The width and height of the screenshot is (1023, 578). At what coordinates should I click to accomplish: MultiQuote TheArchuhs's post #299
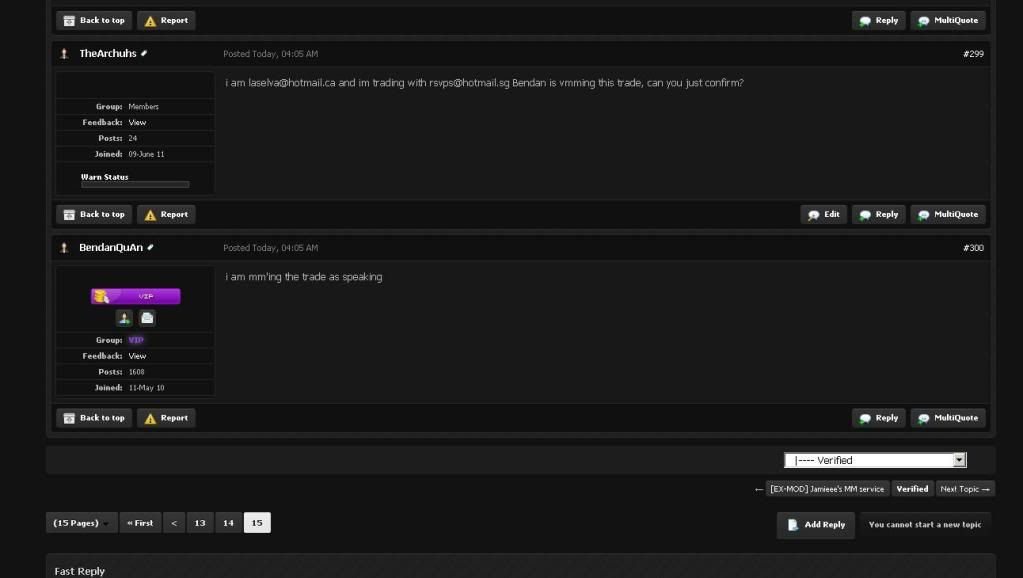(948, 215)
